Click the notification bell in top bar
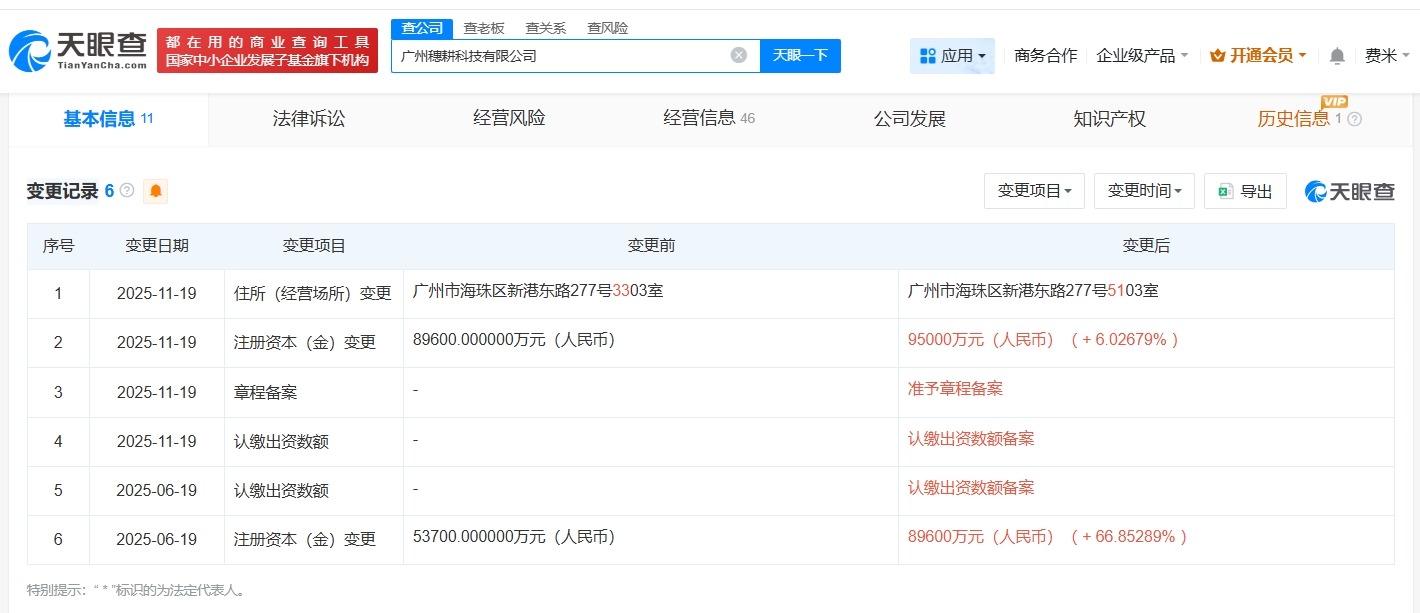1420x613 pixels. [x=1337, y=56]
